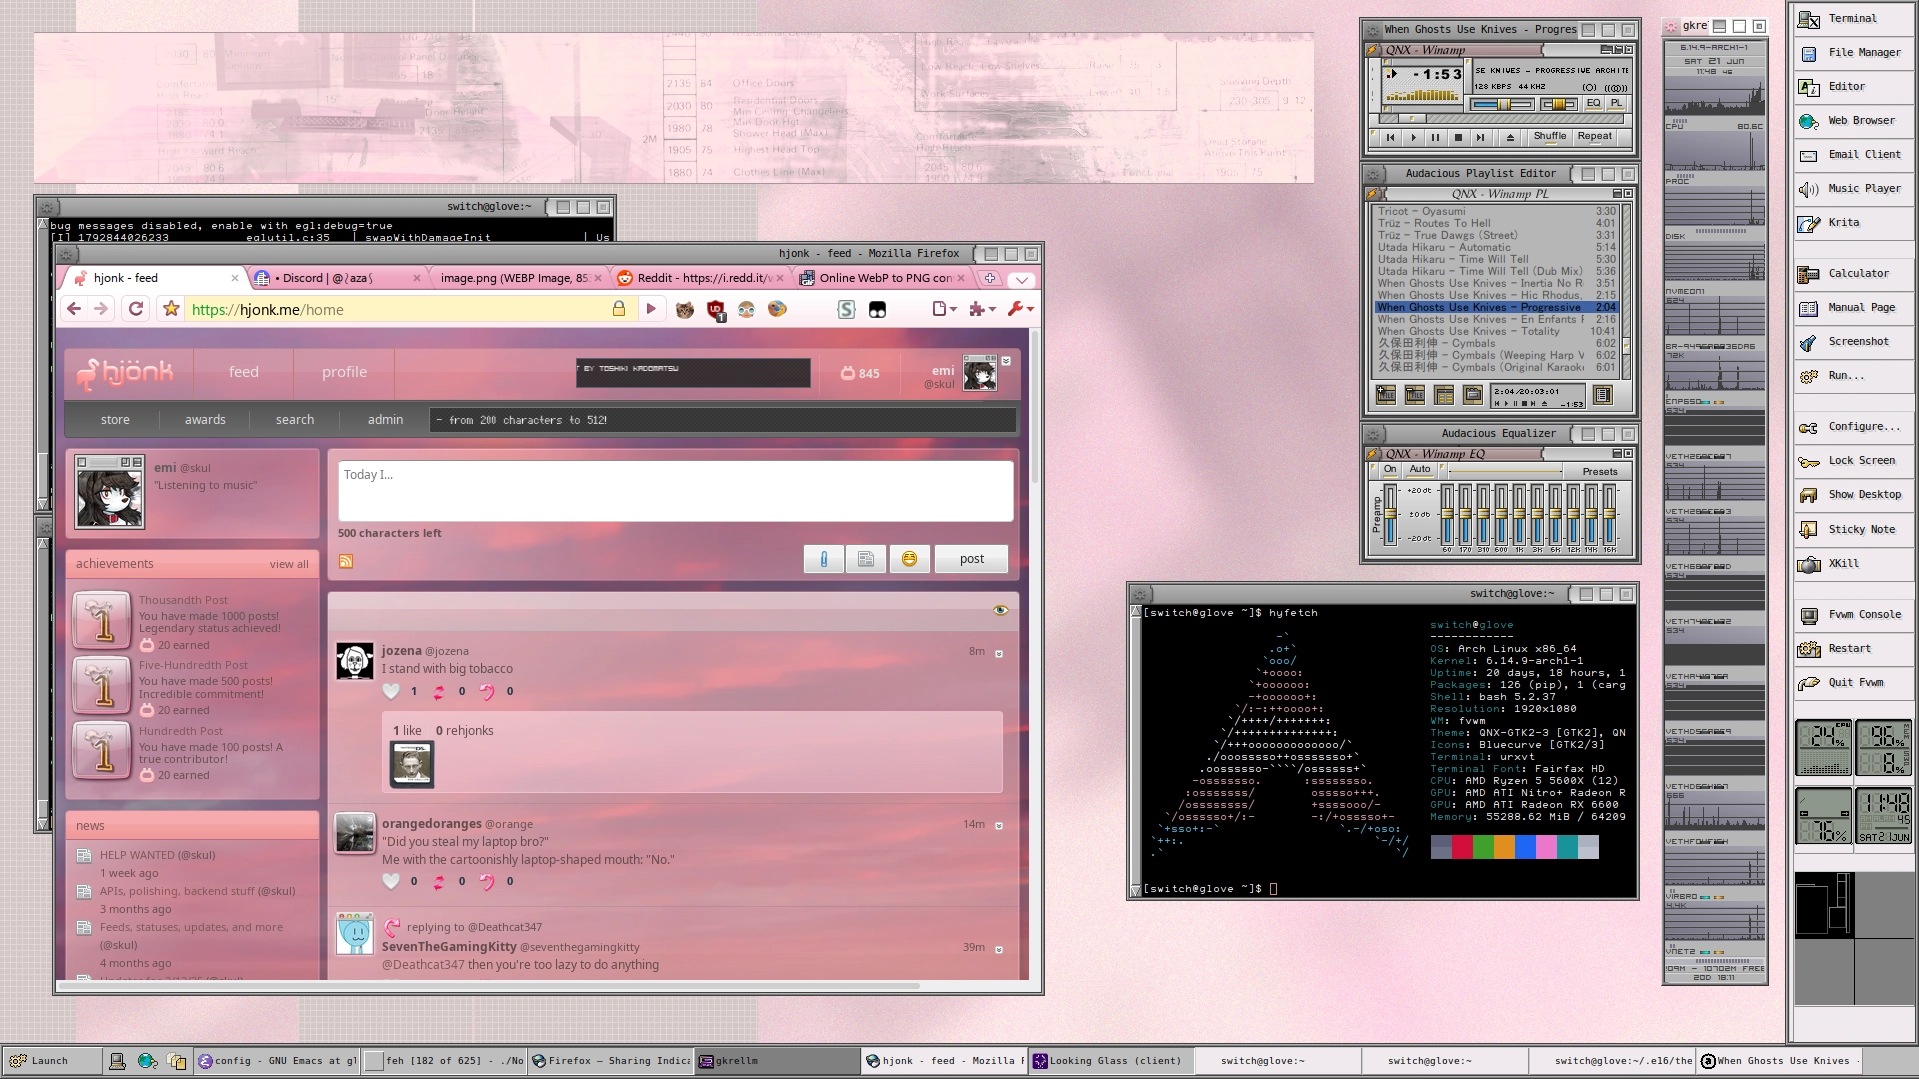Skip to next track in Winamp
The width and height of the screenshot is (1919, 1079).
1481,137
